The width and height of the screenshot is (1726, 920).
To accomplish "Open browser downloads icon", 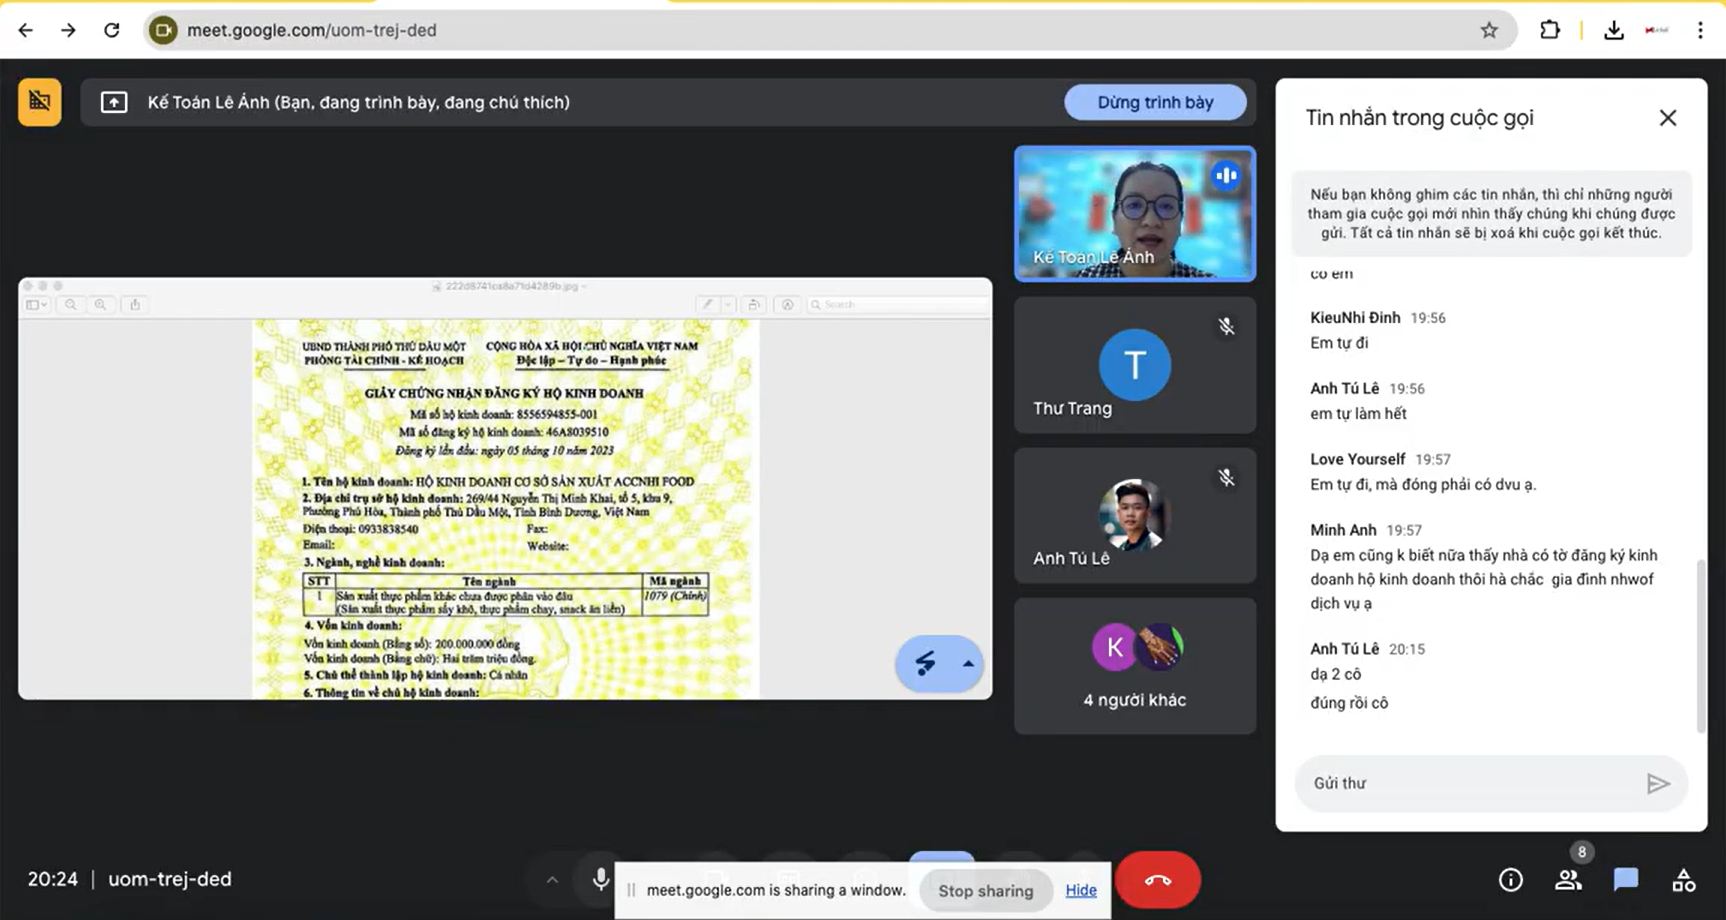I will 1613,30.
